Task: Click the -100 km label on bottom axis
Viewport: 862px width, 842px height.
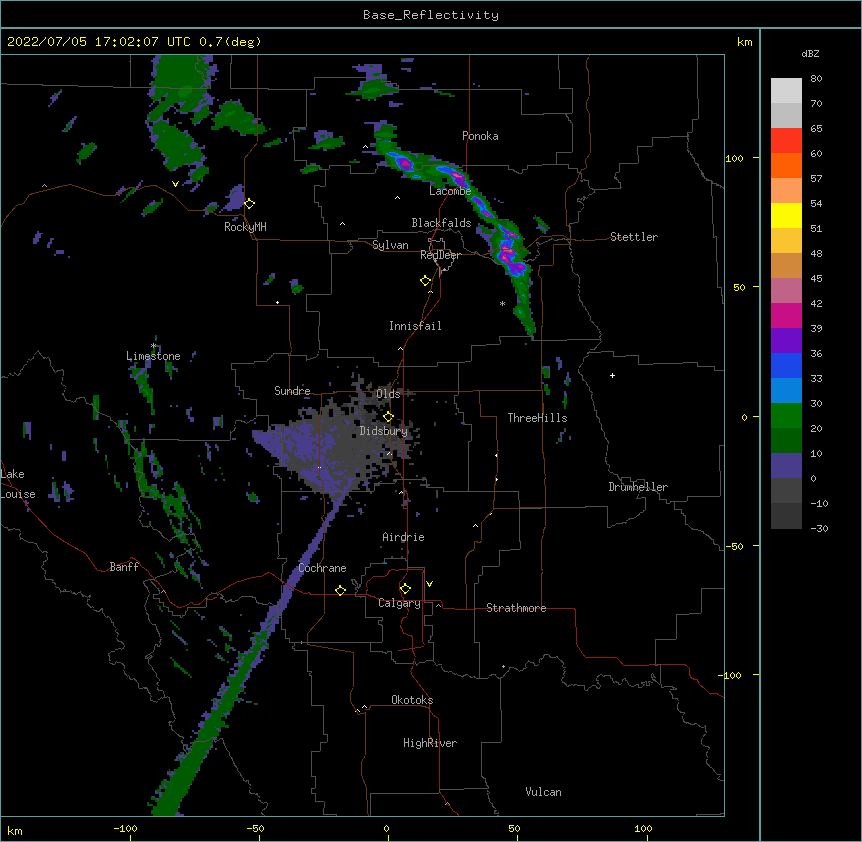Action: (x=125, y=828)
